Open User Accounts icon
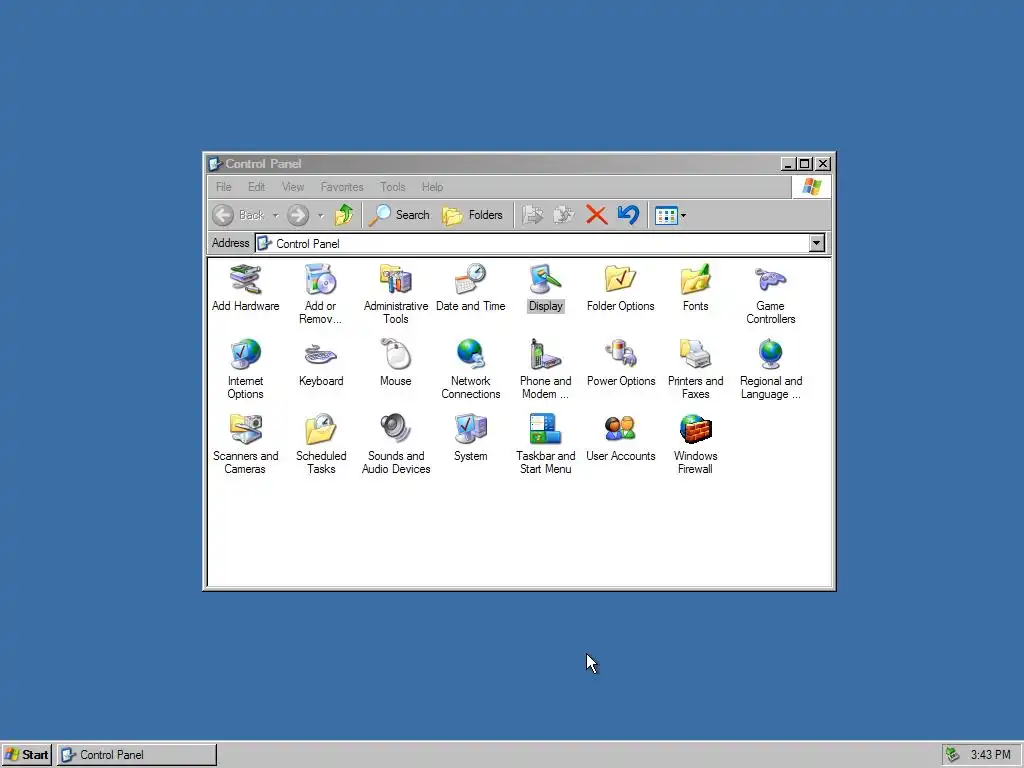This screenshot has height=768, width=1024. pyautogui.click(x=620, y=430)
